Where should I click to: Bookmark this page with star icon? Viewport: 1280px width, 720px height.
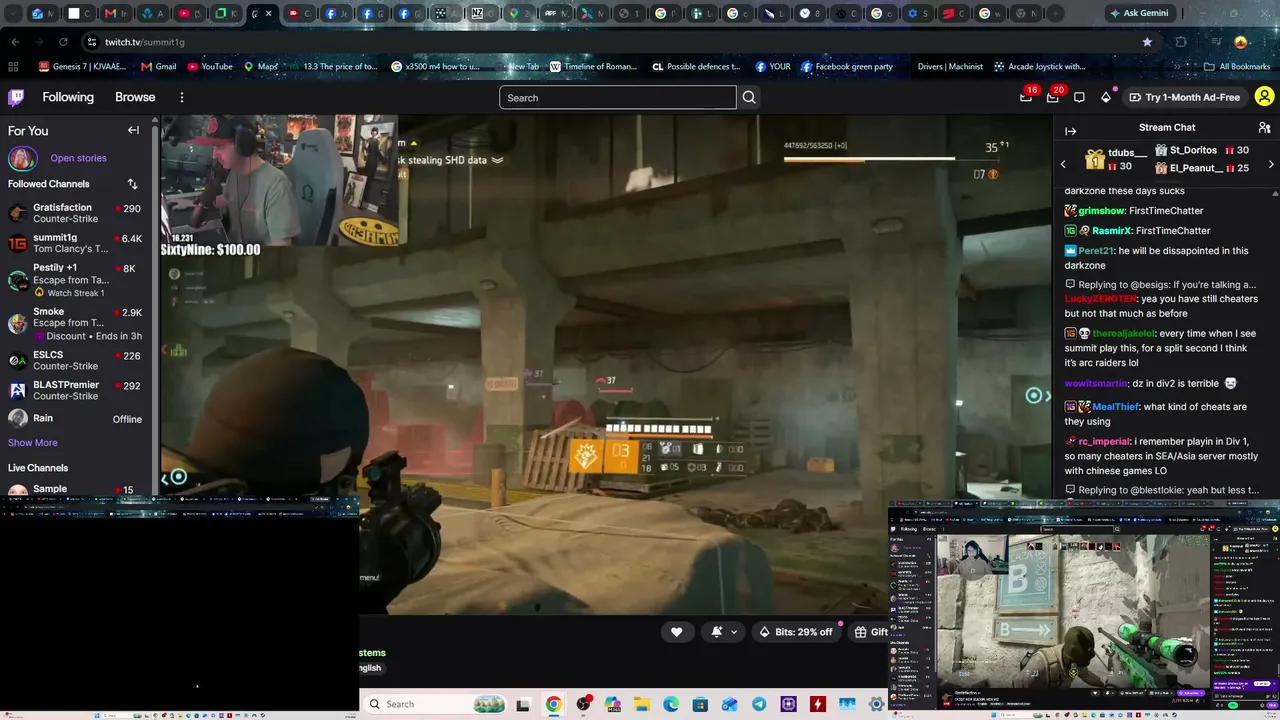[1147, 42]
